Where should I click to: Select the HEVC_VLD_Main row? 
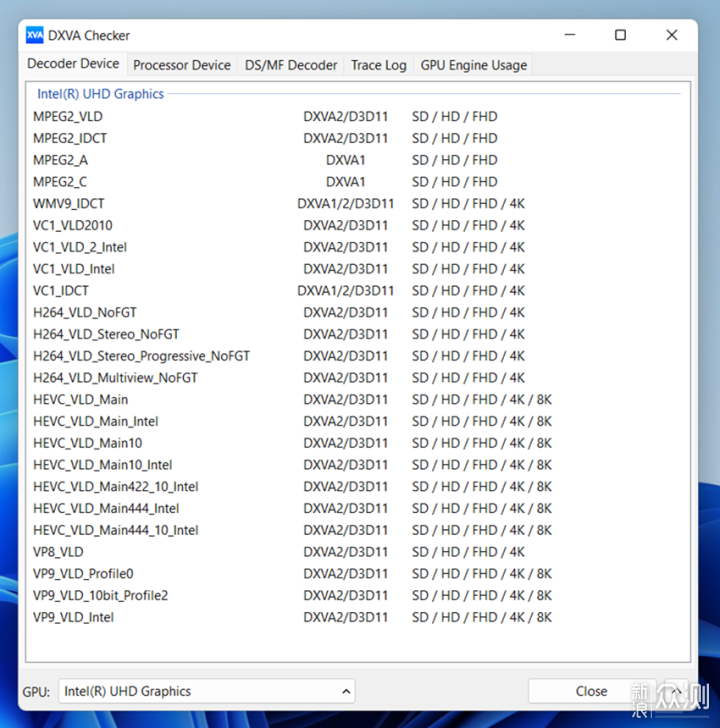[357, 400]
